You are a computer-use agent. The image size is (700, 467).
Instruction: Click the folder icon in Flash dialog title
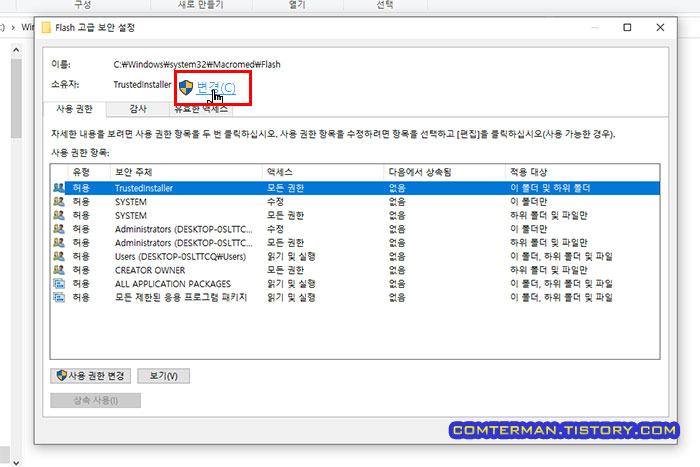tap(46, 28)
